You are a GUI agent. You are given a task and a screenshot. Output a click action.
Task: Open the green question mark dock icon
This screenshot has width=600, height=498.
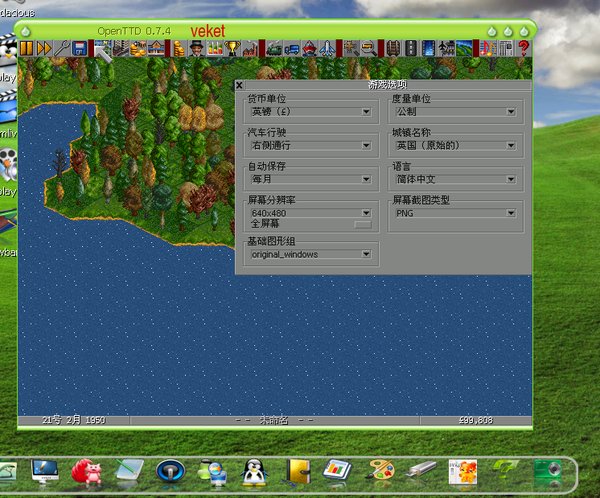pyautogui.click(x=505, y=470)
